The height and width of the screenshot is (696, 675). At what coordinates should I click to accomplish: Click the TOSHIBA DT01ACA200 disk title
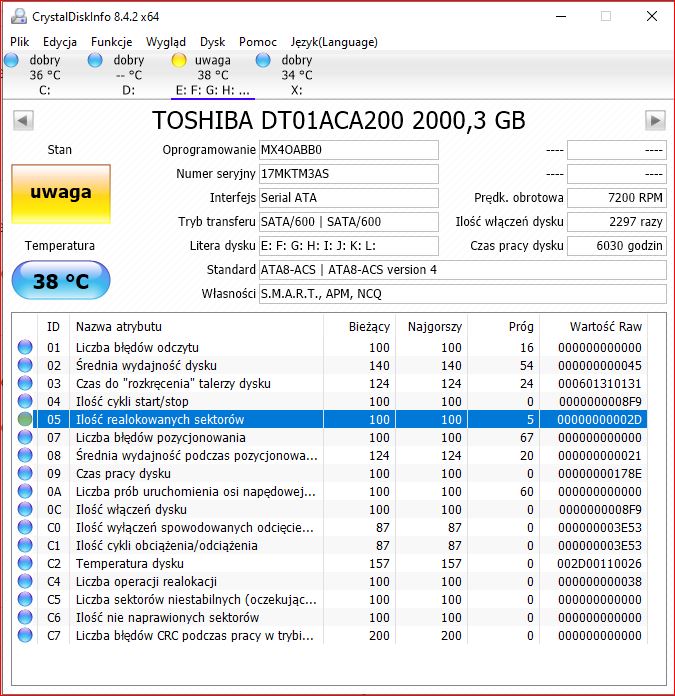pos(339,120)
